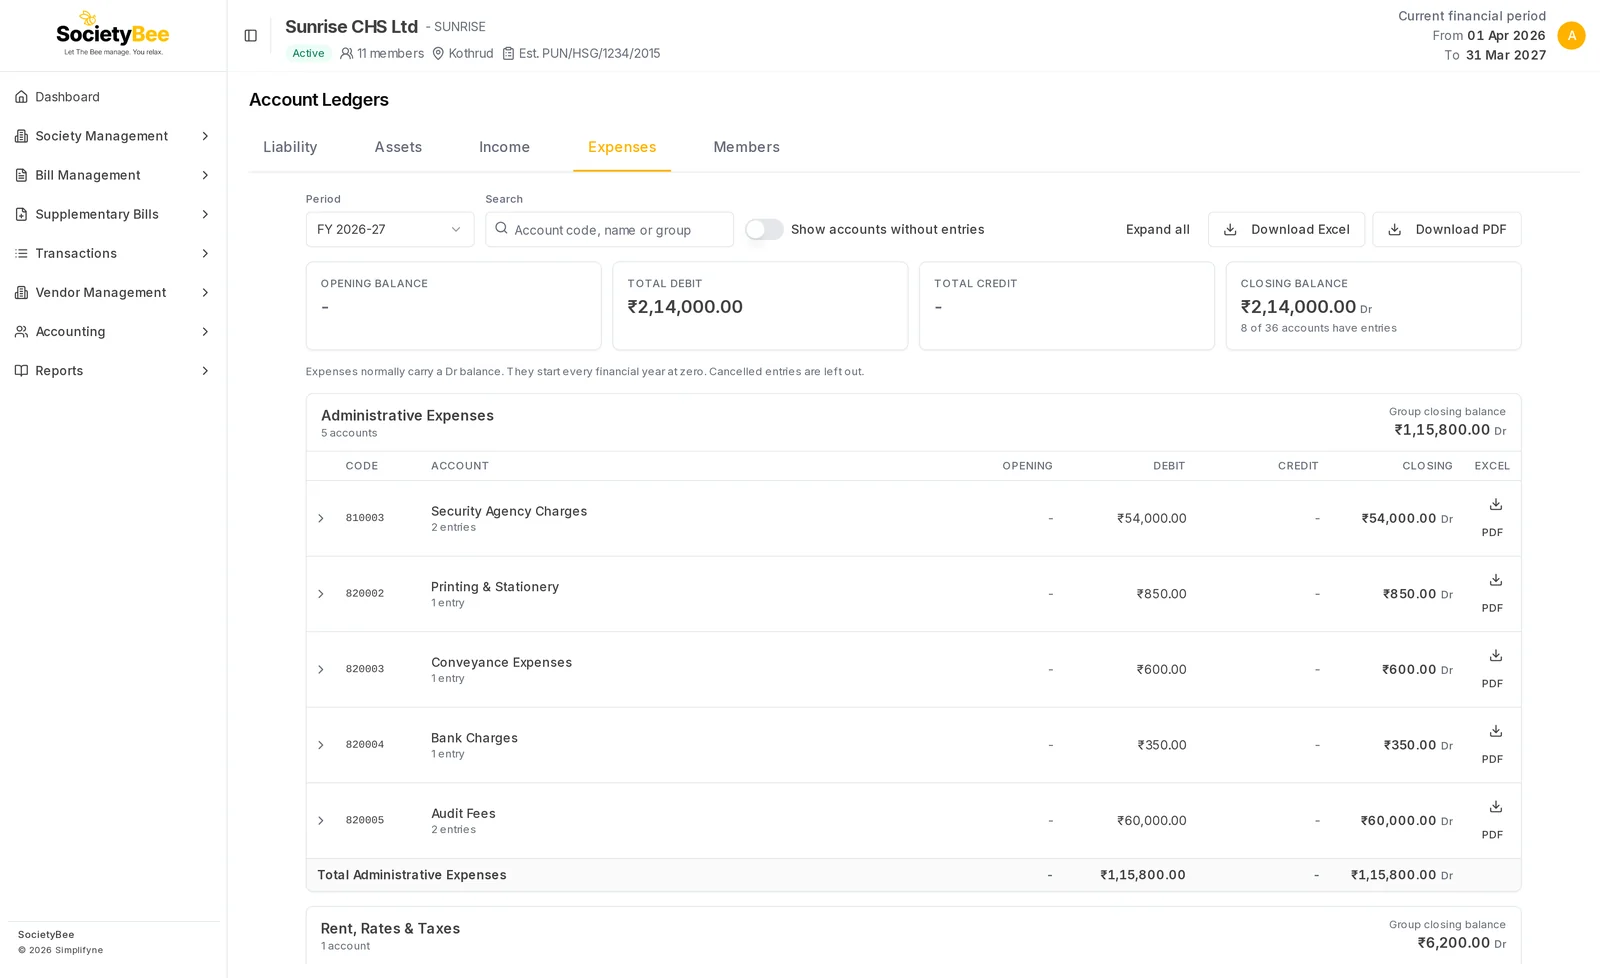Image resolution: width=1600 pixels, height=978 pixels.
Task: Download Excel for Audit Fees
Action: 1495,806
